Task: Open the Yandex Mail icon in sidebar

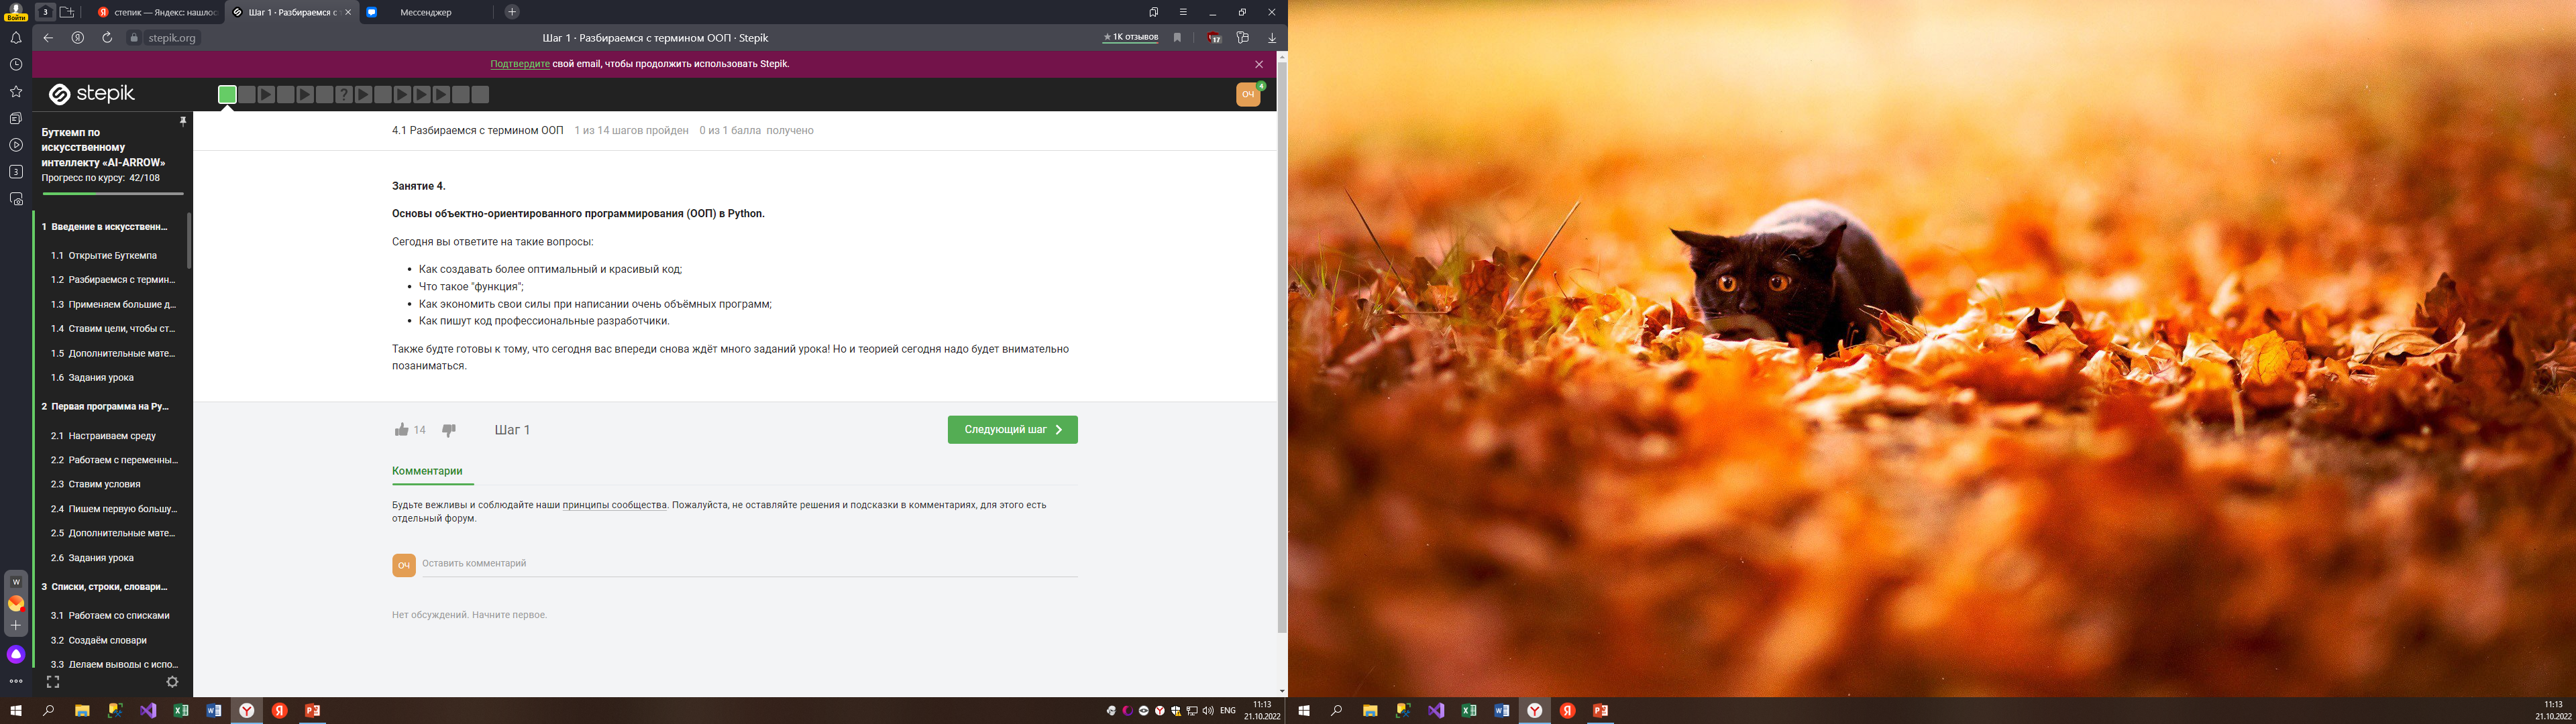Action: 16,604
